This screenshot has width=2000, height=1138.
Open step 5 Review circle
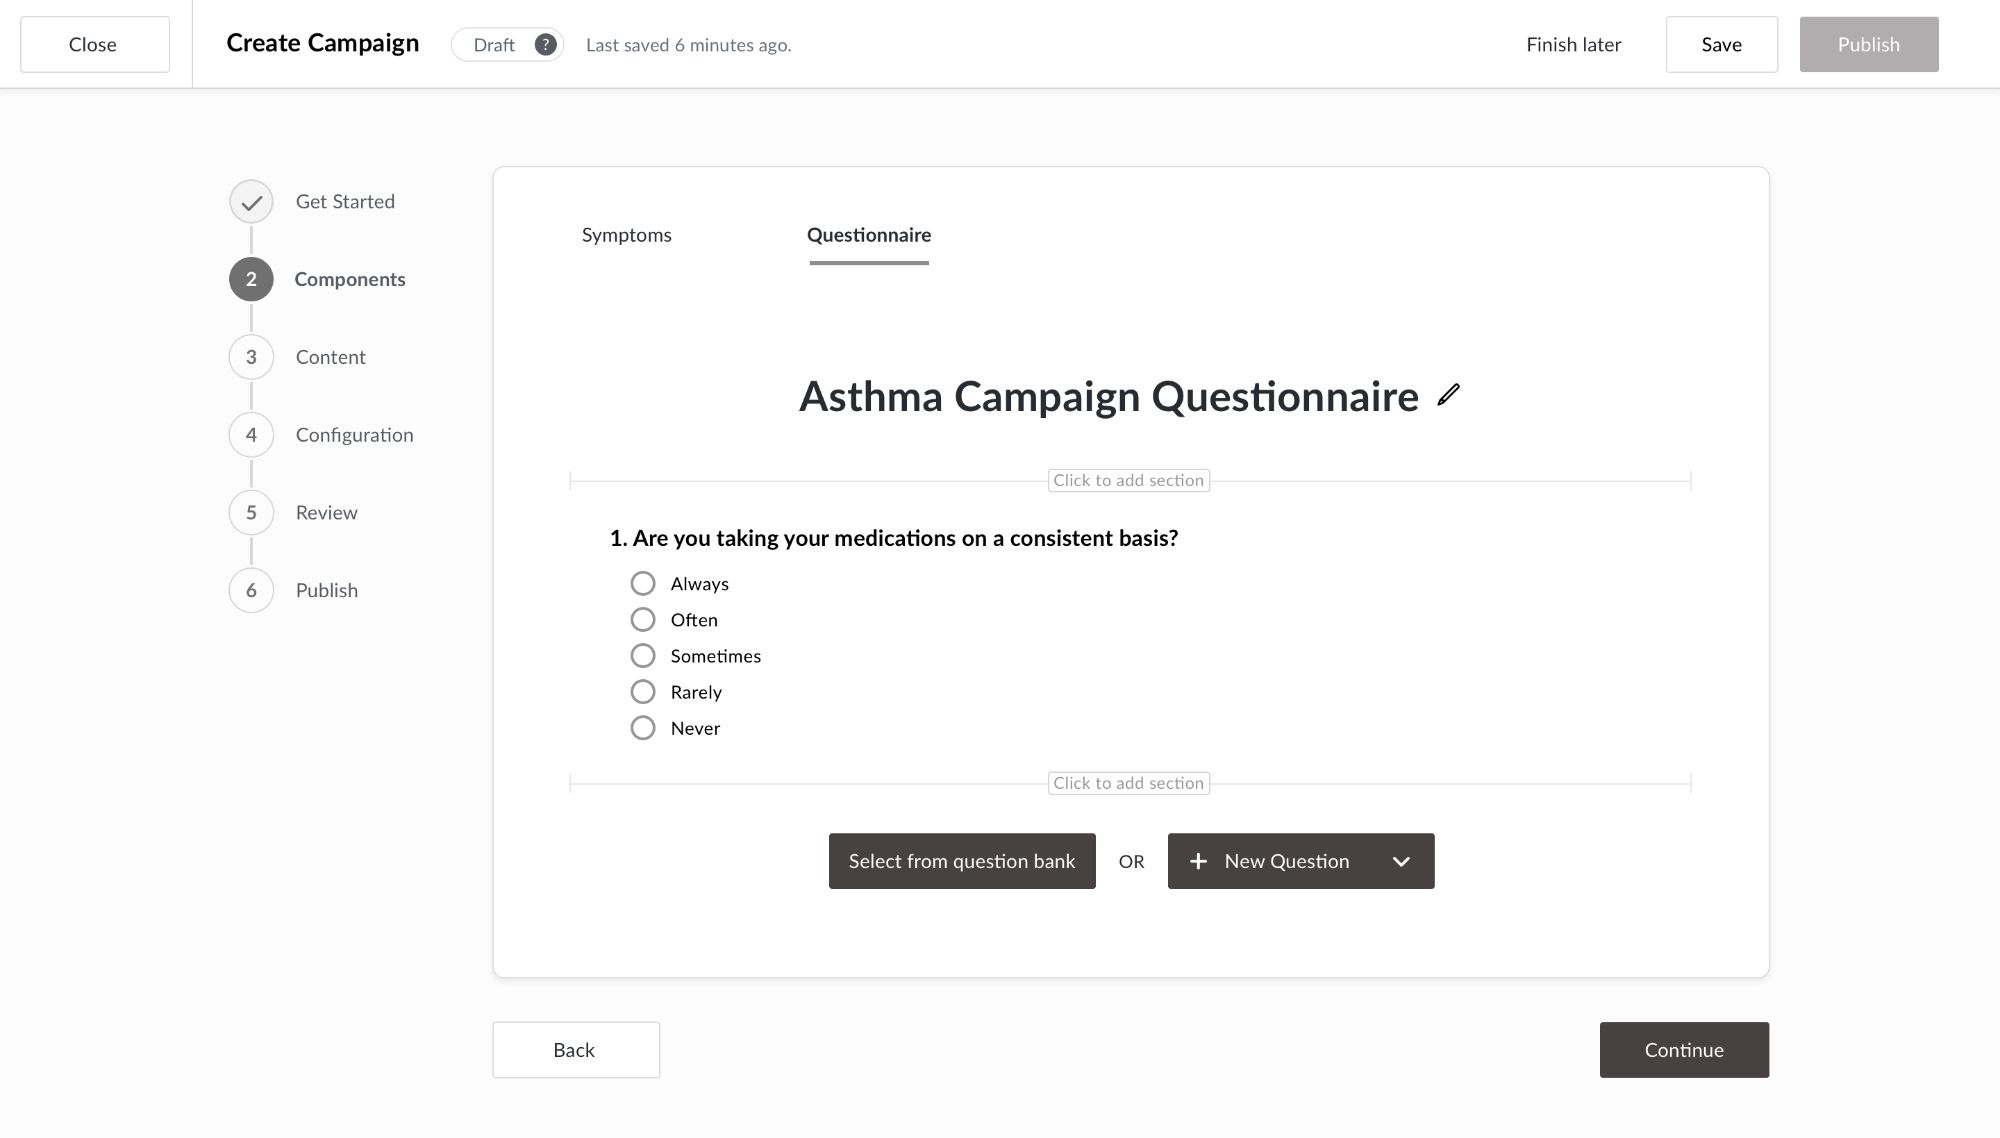[251, 513]
